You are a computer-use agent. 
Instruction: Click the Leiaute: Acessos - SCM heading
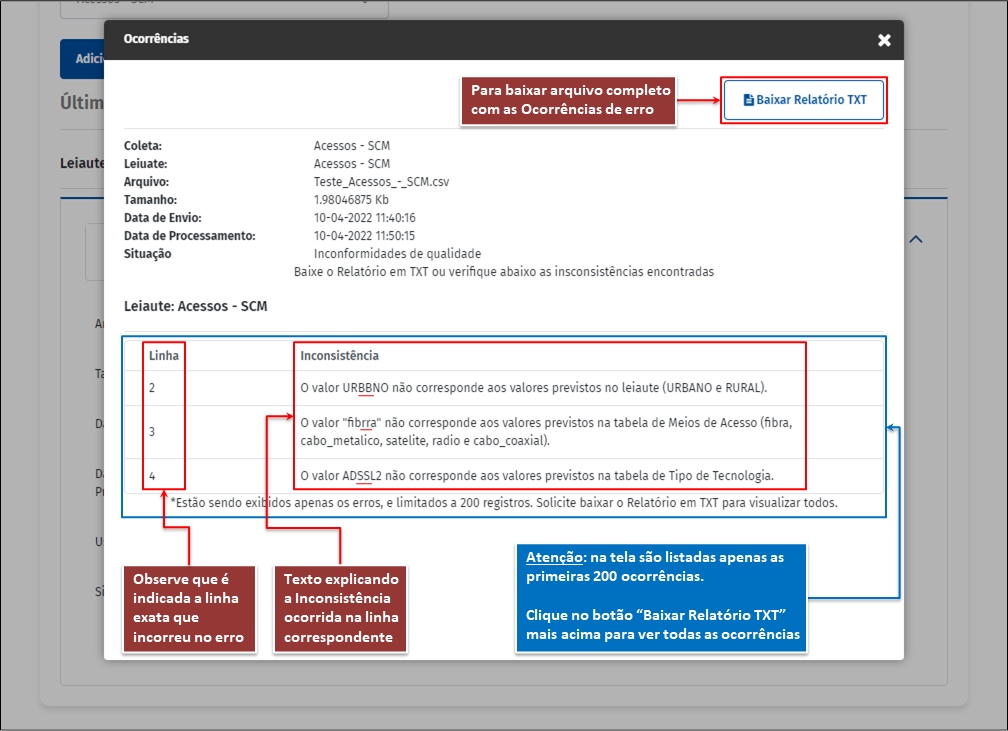(x=196, y=307)
